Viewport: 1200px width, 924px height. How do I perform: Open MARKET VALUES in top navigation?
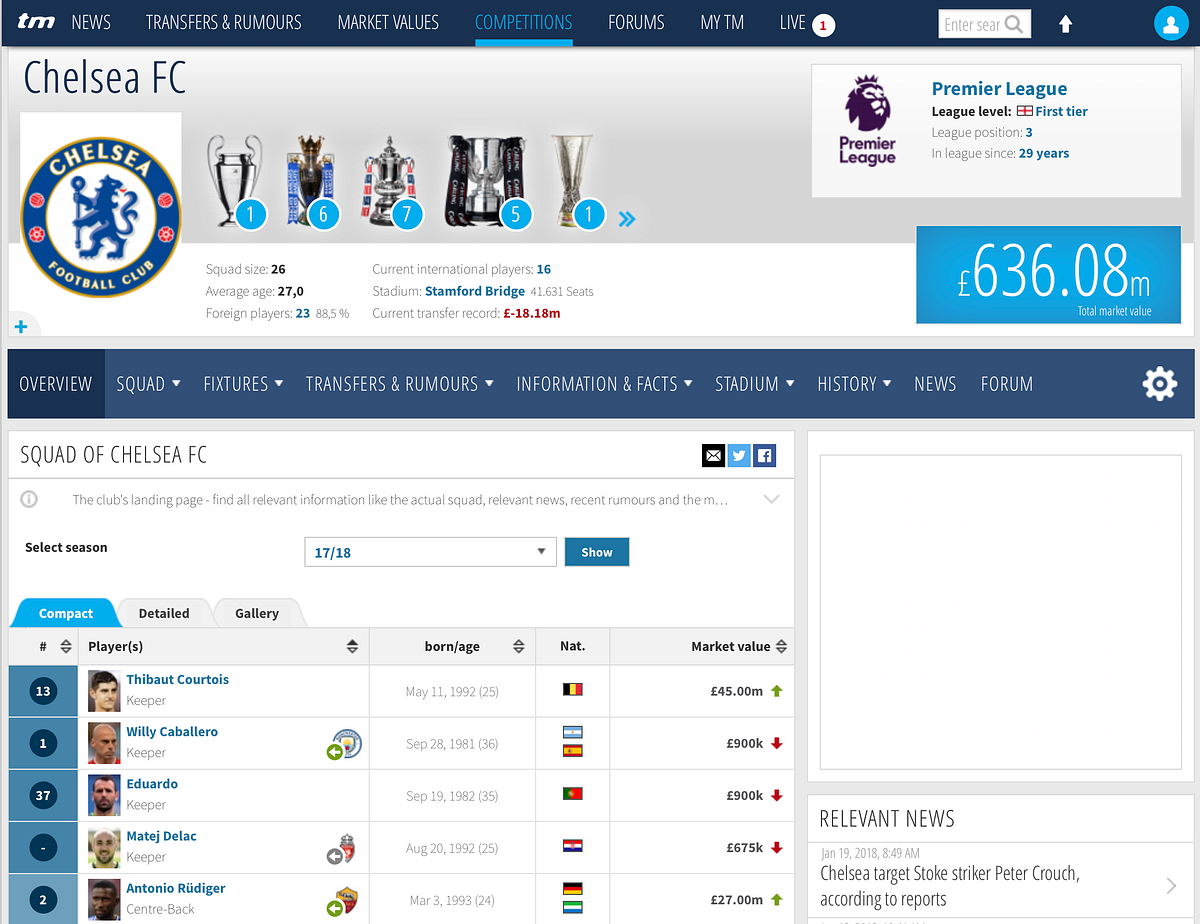point(388,22)
